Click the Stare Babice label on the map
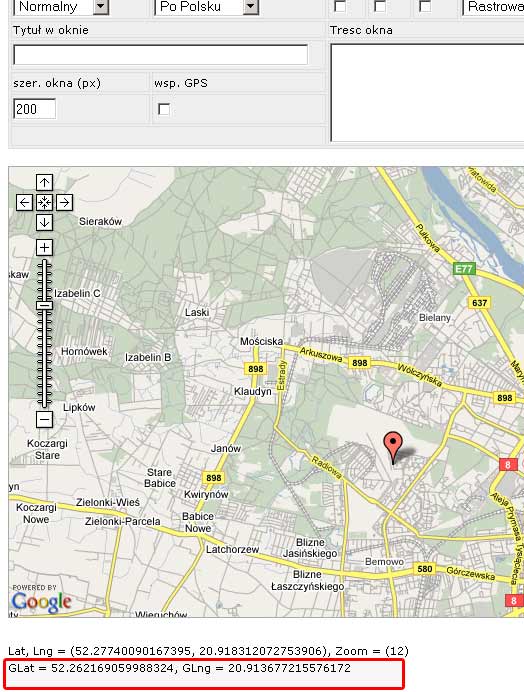 (x=159, y=478)
